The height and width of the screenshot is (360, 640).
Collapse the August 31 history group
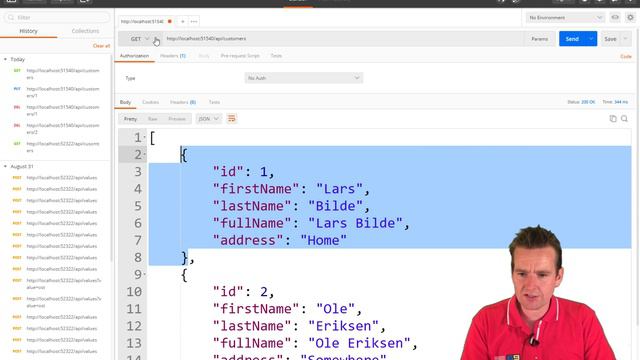[5, 167]
